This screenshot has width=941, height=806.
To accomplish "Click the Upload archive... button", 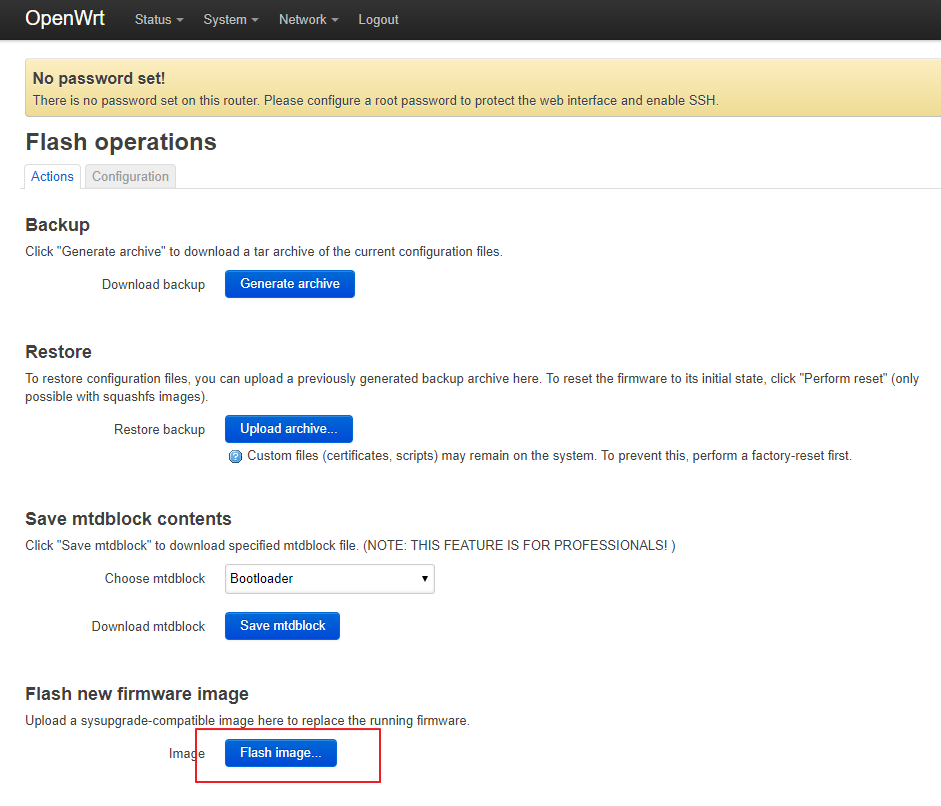I will point(289,429).
